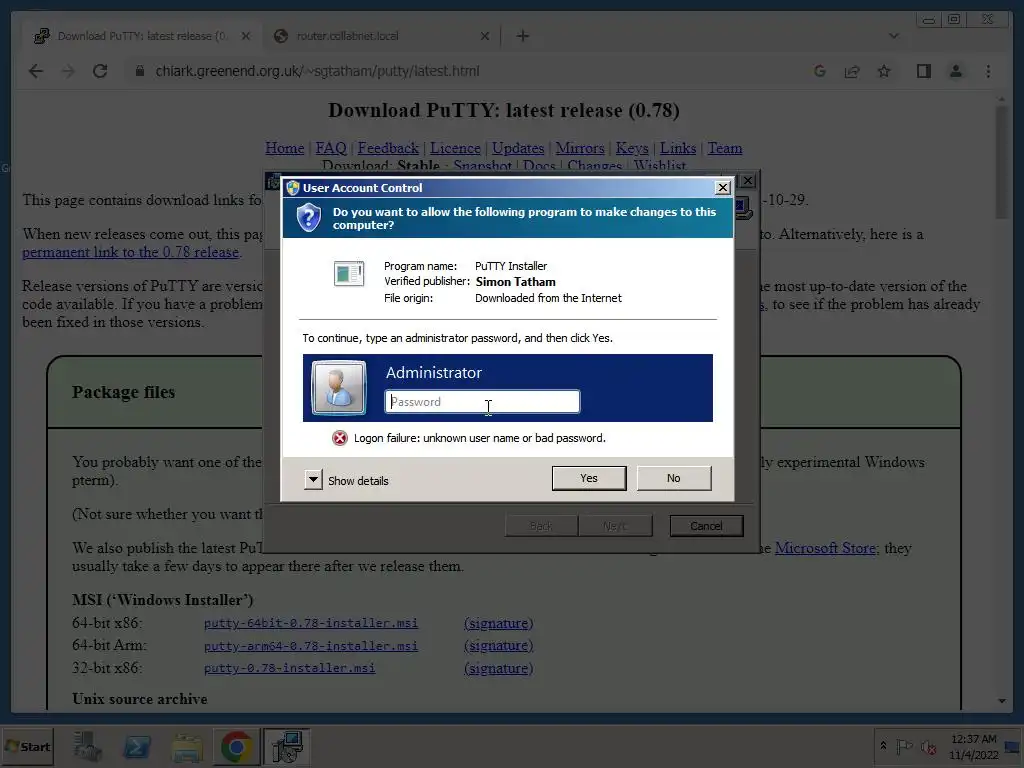Switch to Download PuTTY browser tab
The image size is (1024, 768).
(x=140, y=36)
